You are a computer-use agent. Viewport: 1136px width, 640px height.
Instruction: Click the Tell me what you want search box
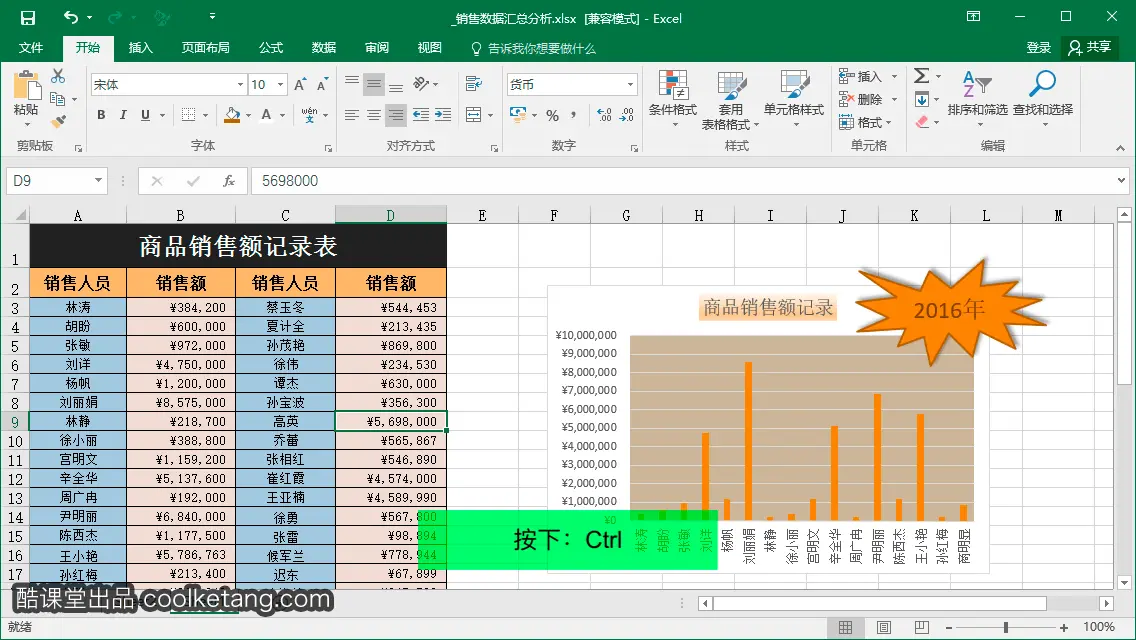(x=533, y=49)
